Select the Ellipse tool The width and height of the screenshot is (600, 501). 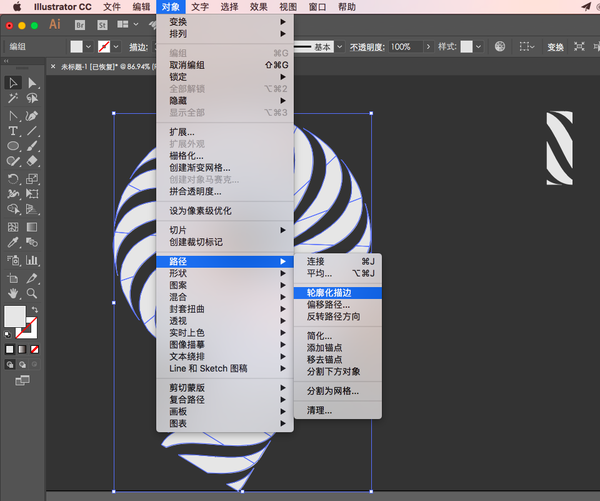(x=13, y=146)
